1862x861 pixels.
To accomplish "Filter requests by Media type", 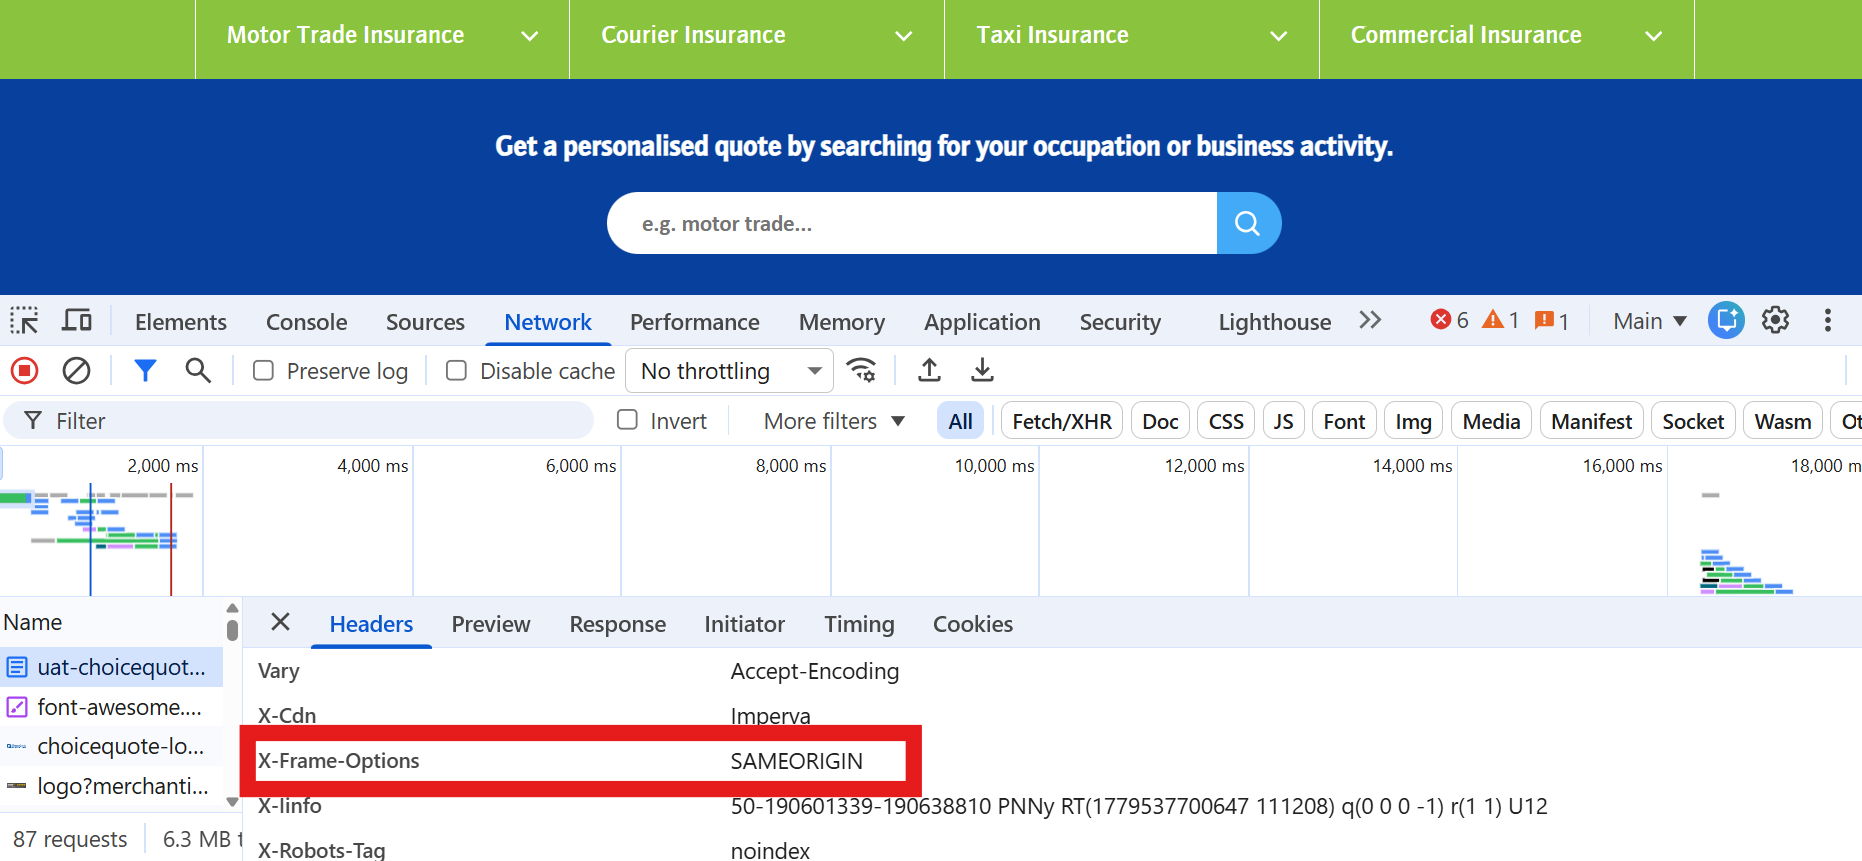I will click(1491, 421).
